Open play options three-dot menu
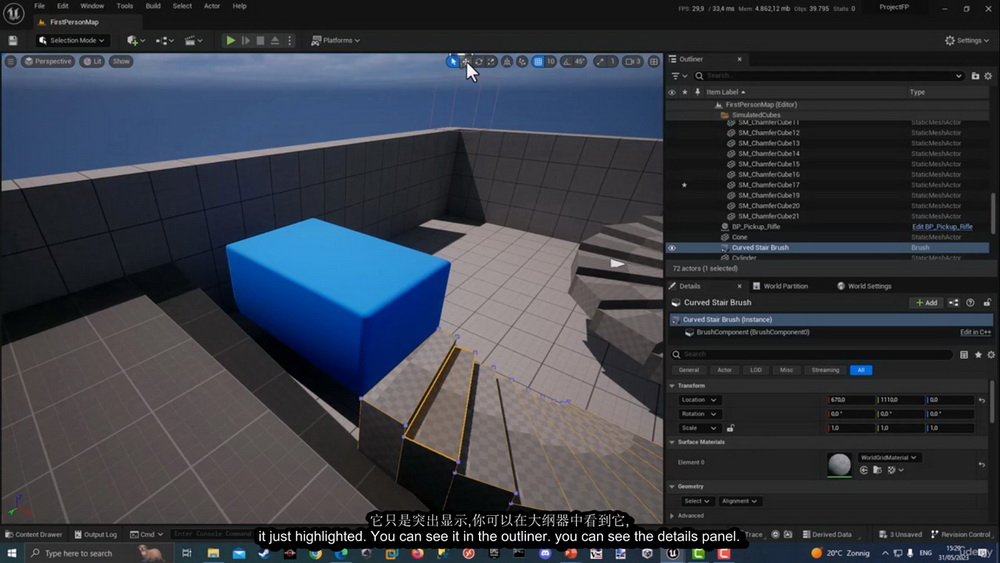 click(290, 40)
